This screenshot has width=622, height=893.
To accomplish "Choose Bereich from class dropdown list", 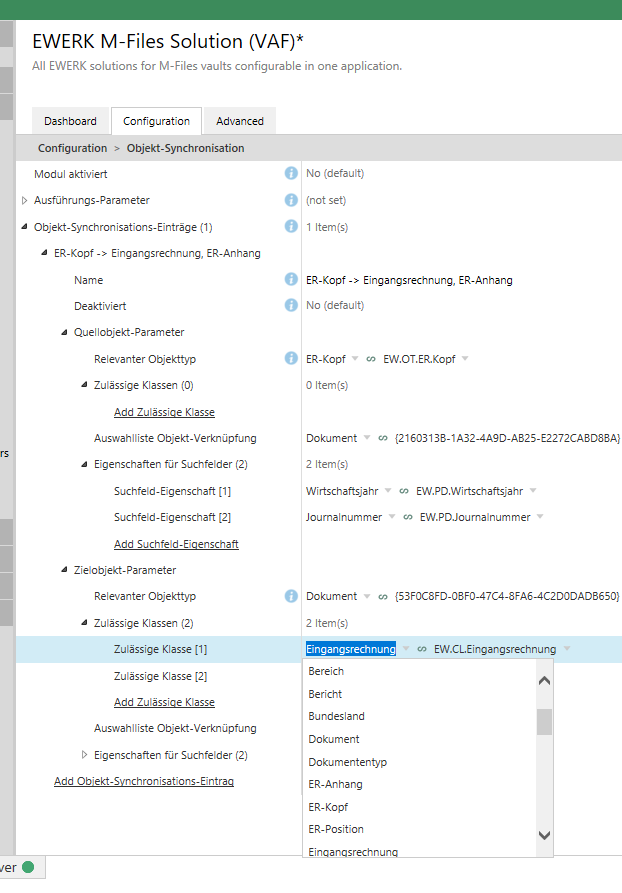I will tap(419, 671).
